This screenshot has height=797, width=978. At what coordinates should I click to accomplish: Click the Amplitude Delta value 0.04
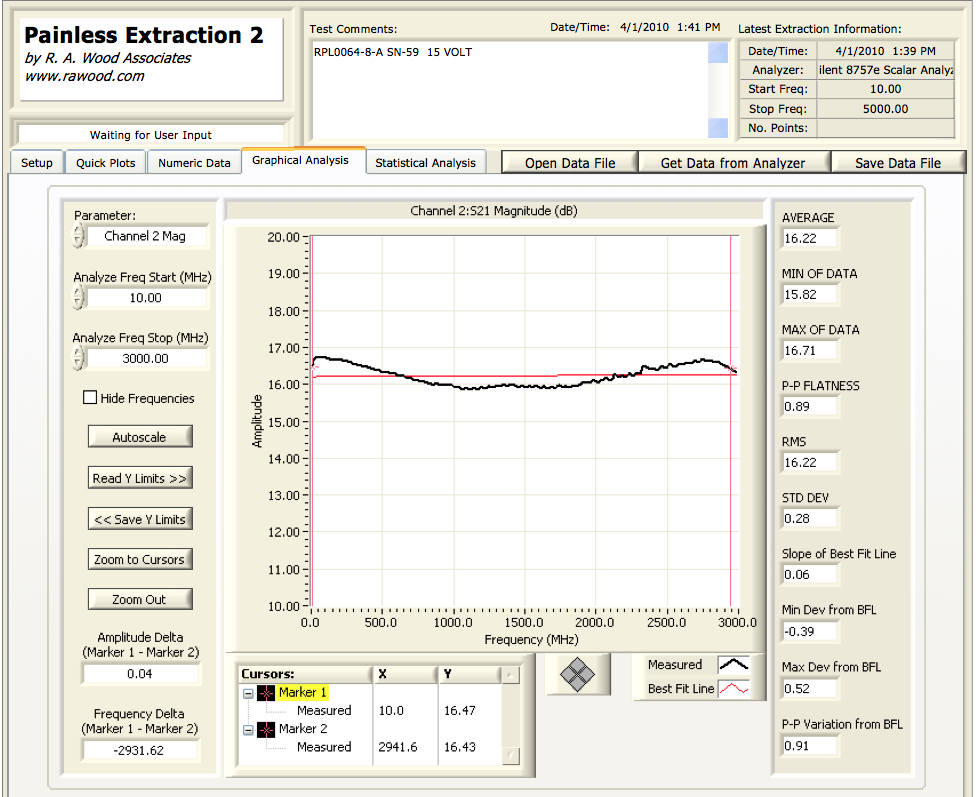140,674
